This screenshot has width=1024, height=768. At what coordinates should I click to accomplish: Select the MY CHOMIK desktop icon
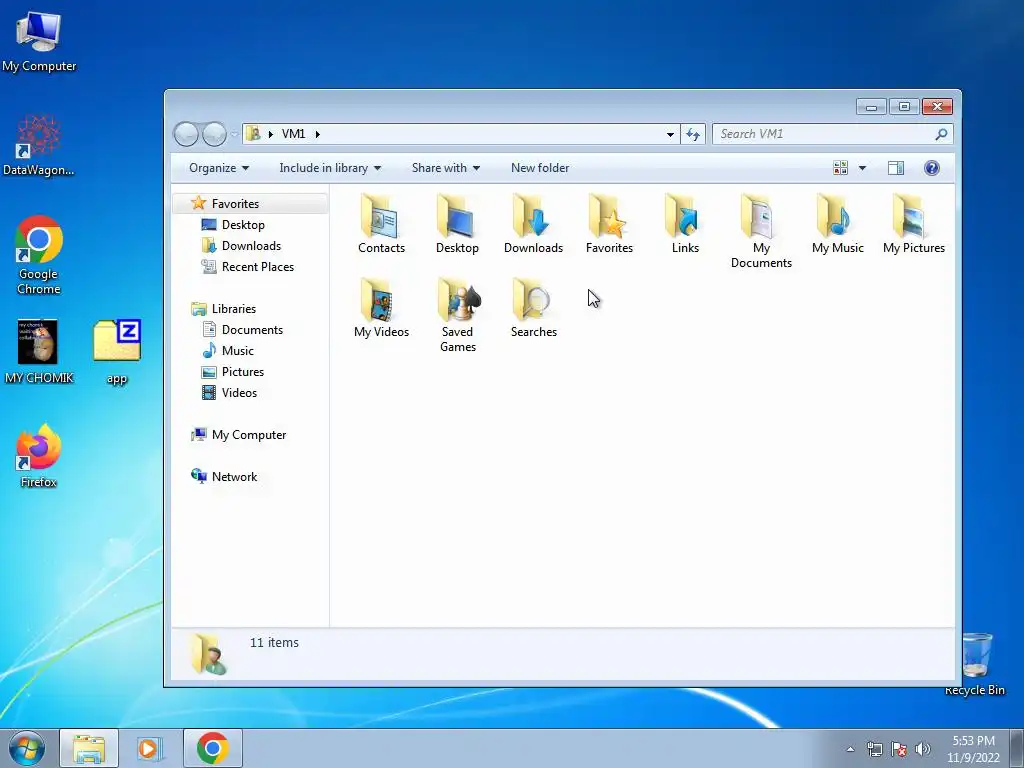click(39, 352)
